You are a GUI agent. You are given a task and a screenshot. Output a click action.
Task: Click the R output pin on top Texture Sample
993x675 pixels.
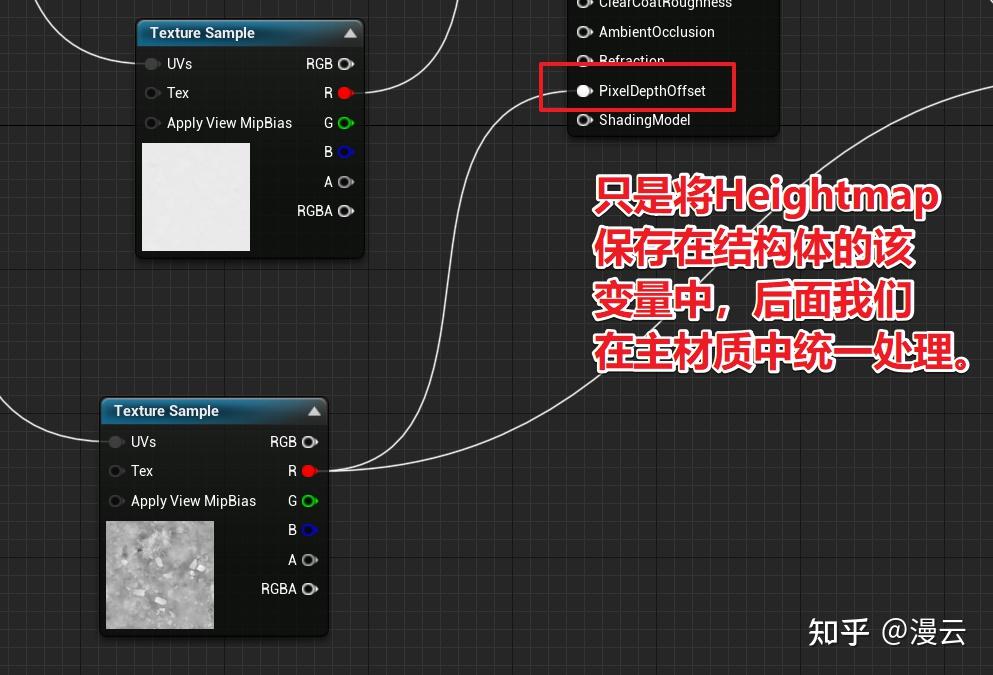tap(344, 93)
